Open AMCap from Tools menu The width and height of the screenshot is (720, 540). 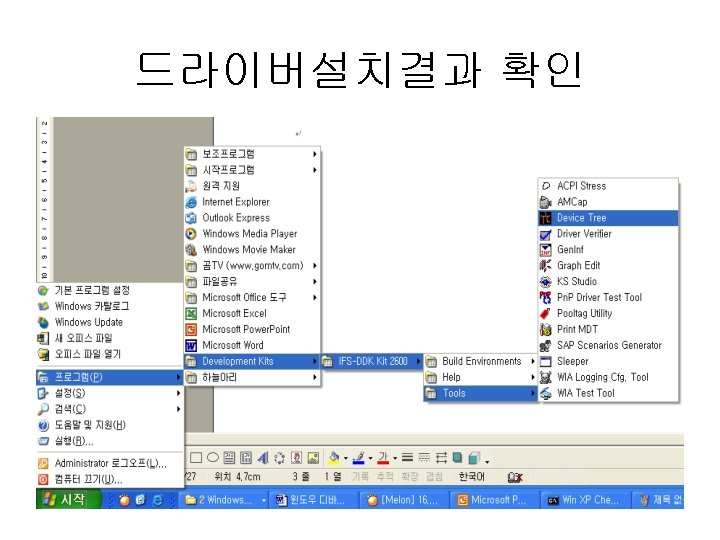coord(608,202)
